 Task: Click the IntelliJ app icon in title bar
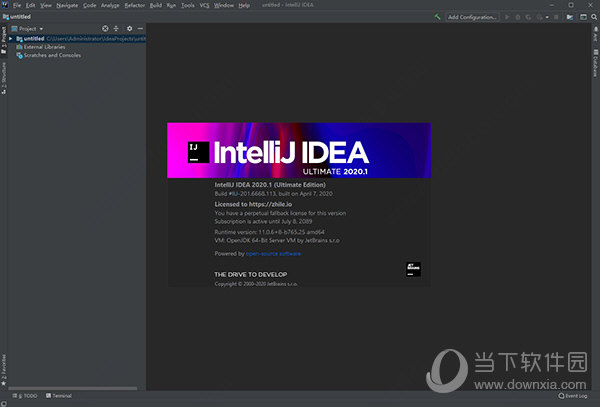tap(5, 5)
